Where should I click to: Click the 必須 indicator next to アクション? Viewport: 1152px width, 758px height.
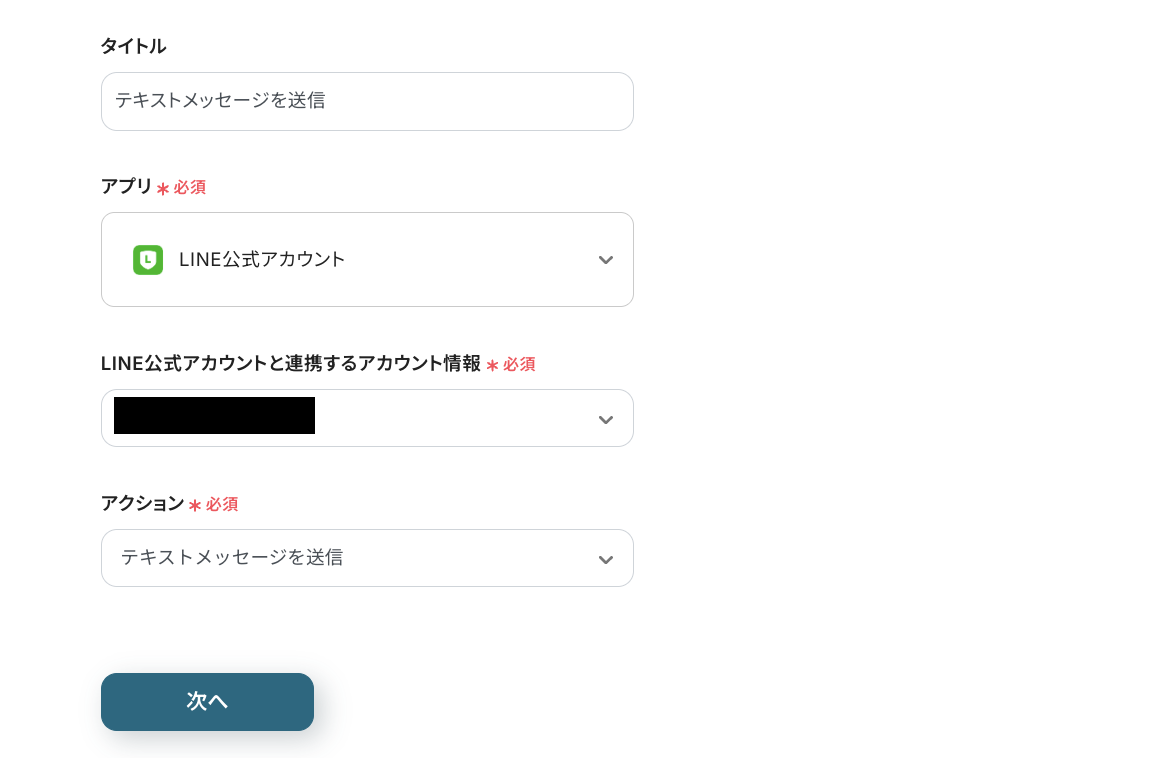tap(213, 504)
